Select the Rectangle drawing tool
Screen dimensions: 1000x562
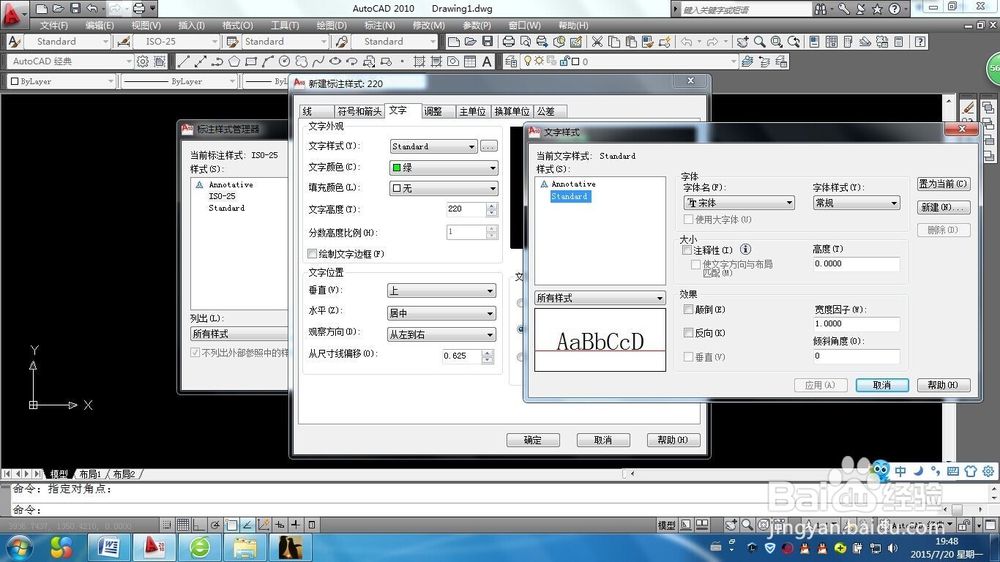tap(251, 61)
